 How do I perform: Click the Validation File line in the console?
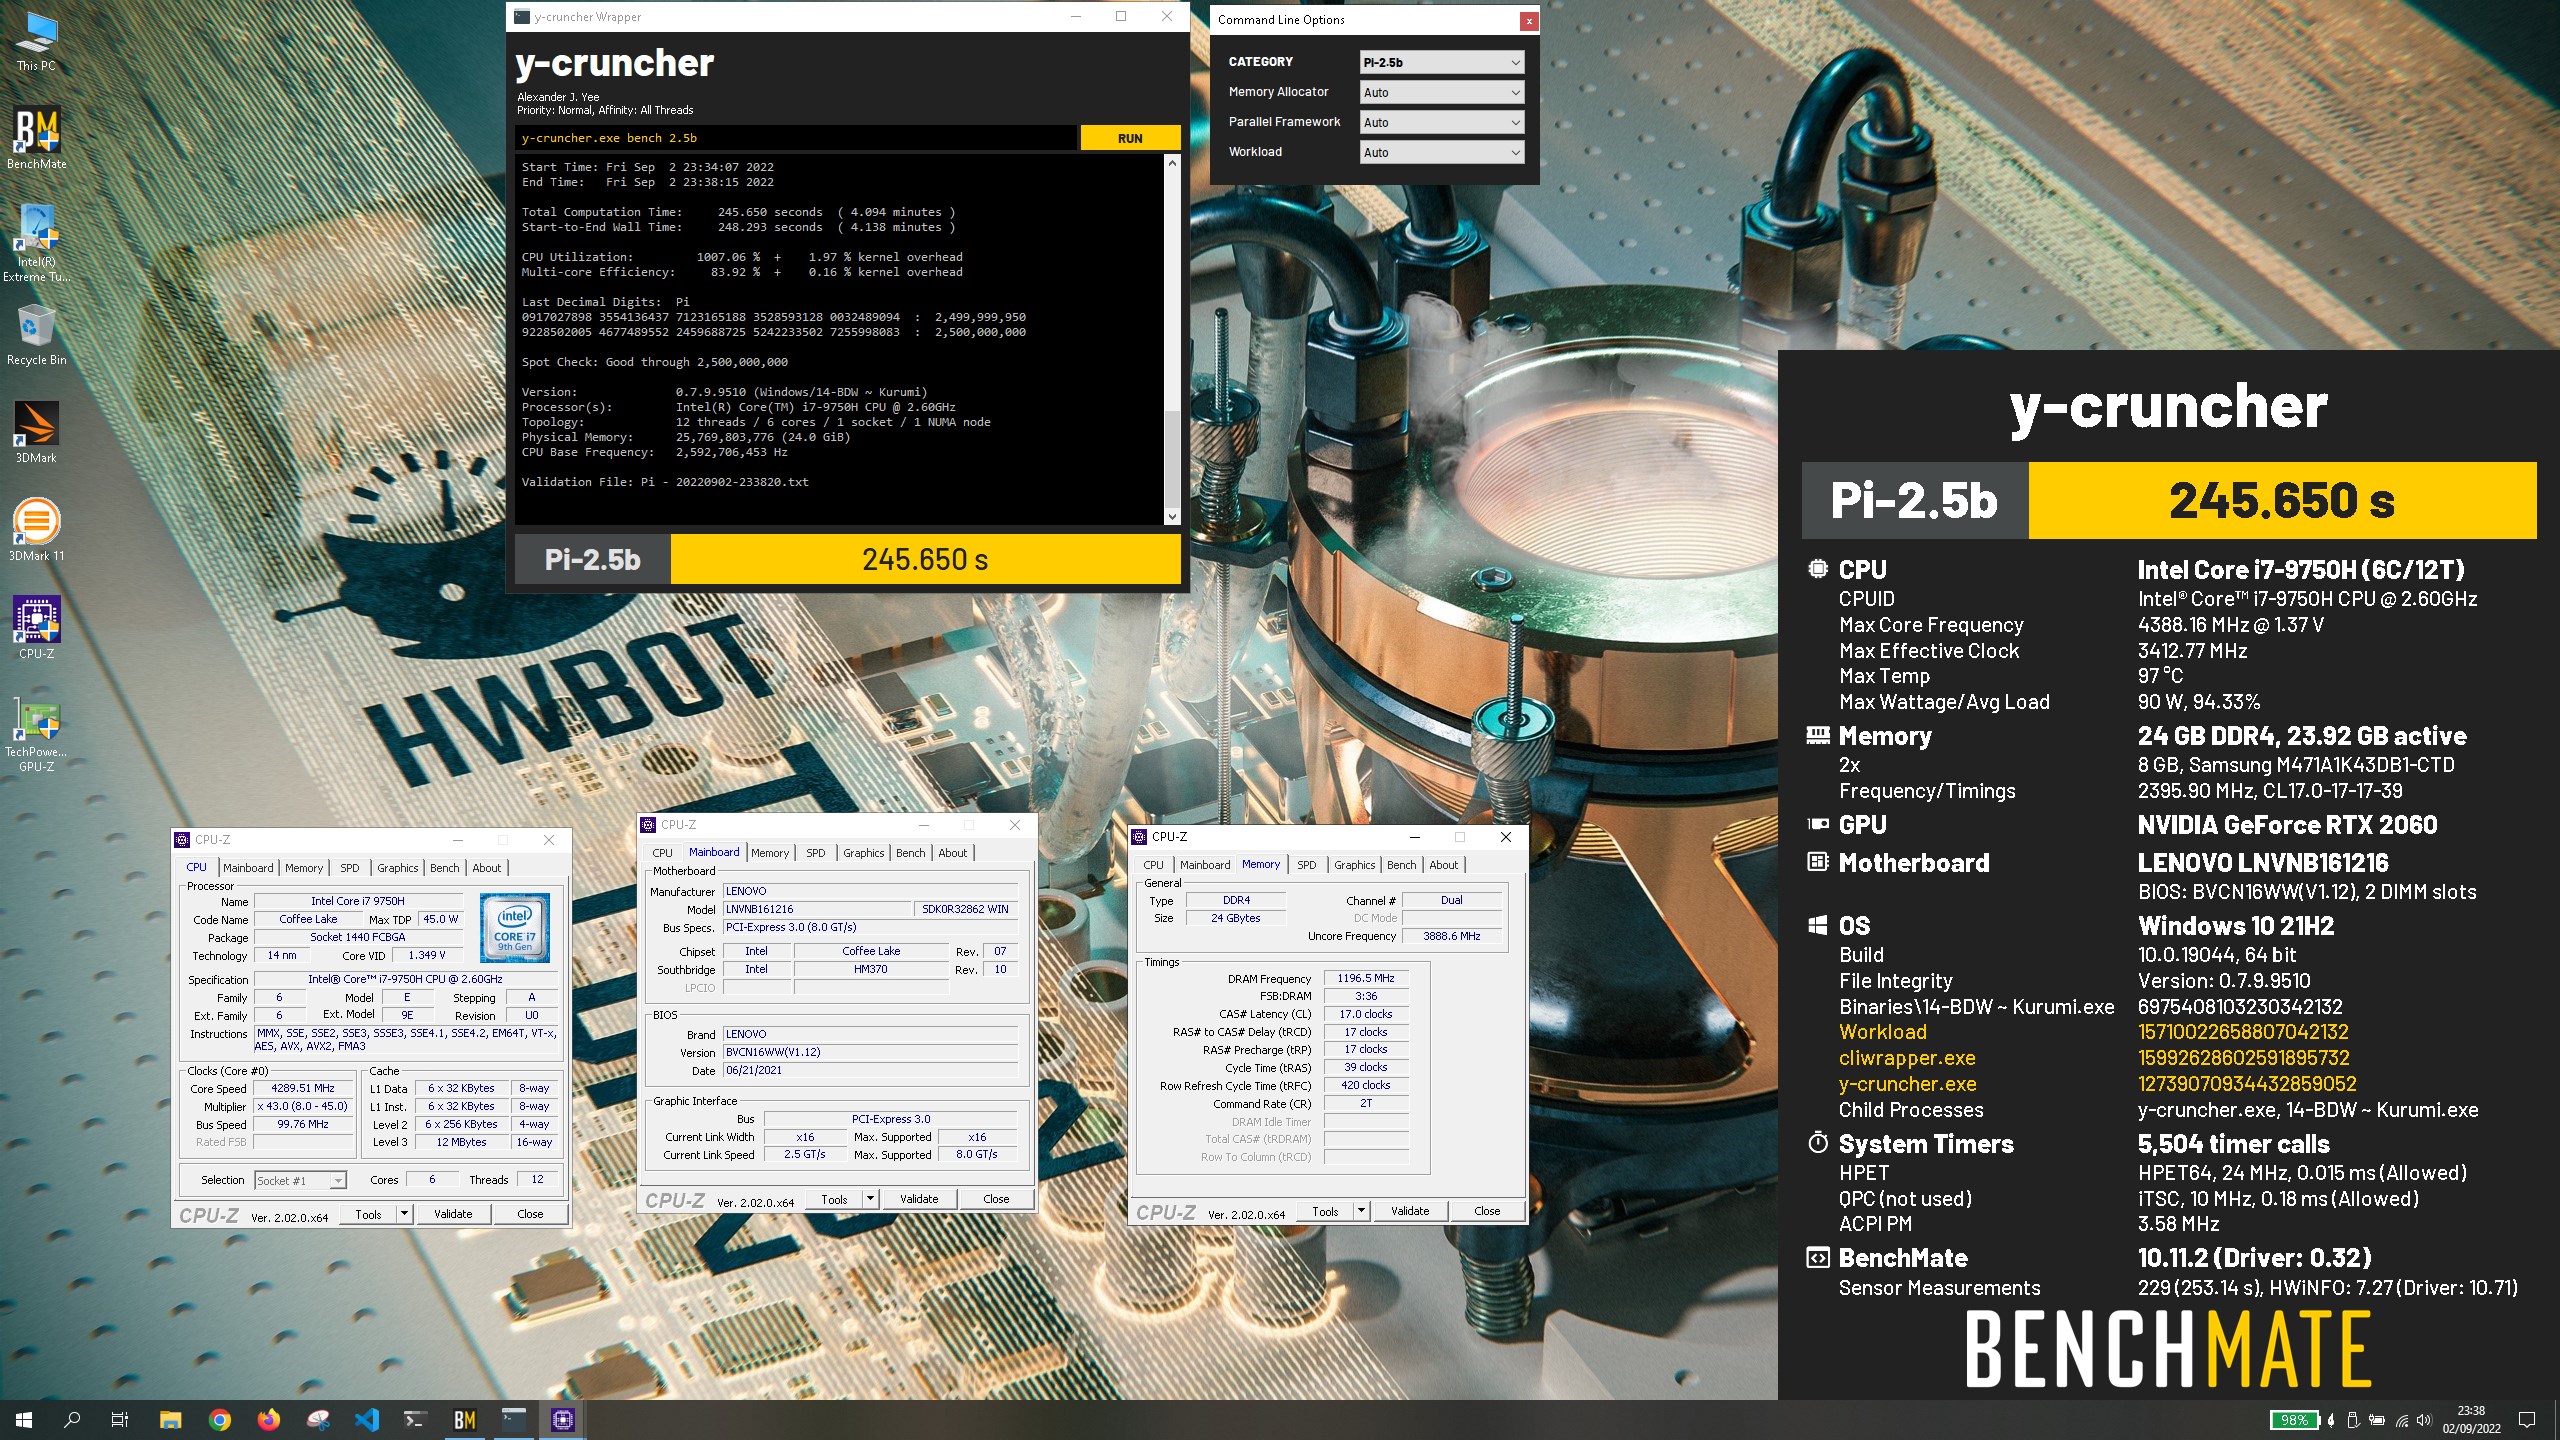pyautogui.click(x=665, y=482)
